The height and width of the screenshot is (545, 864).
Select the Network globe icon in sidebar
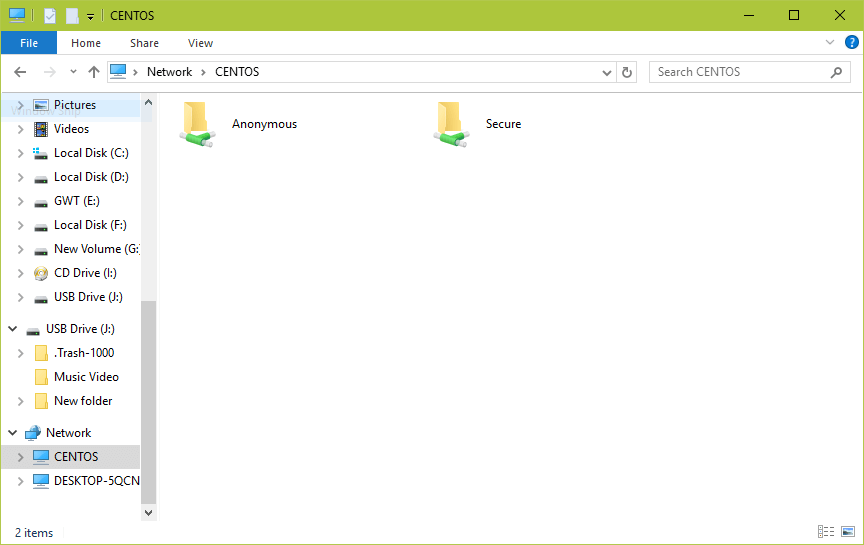pos(33,433)
